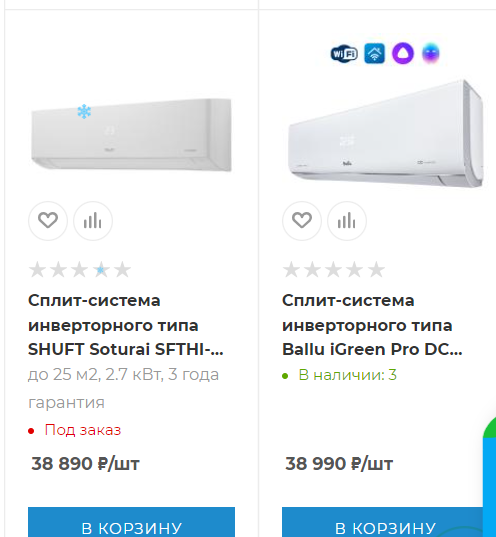Add SHUFT Soturai to favorites heart
The width and height of the screenshot is (496, 537).
tap(48, 221)
